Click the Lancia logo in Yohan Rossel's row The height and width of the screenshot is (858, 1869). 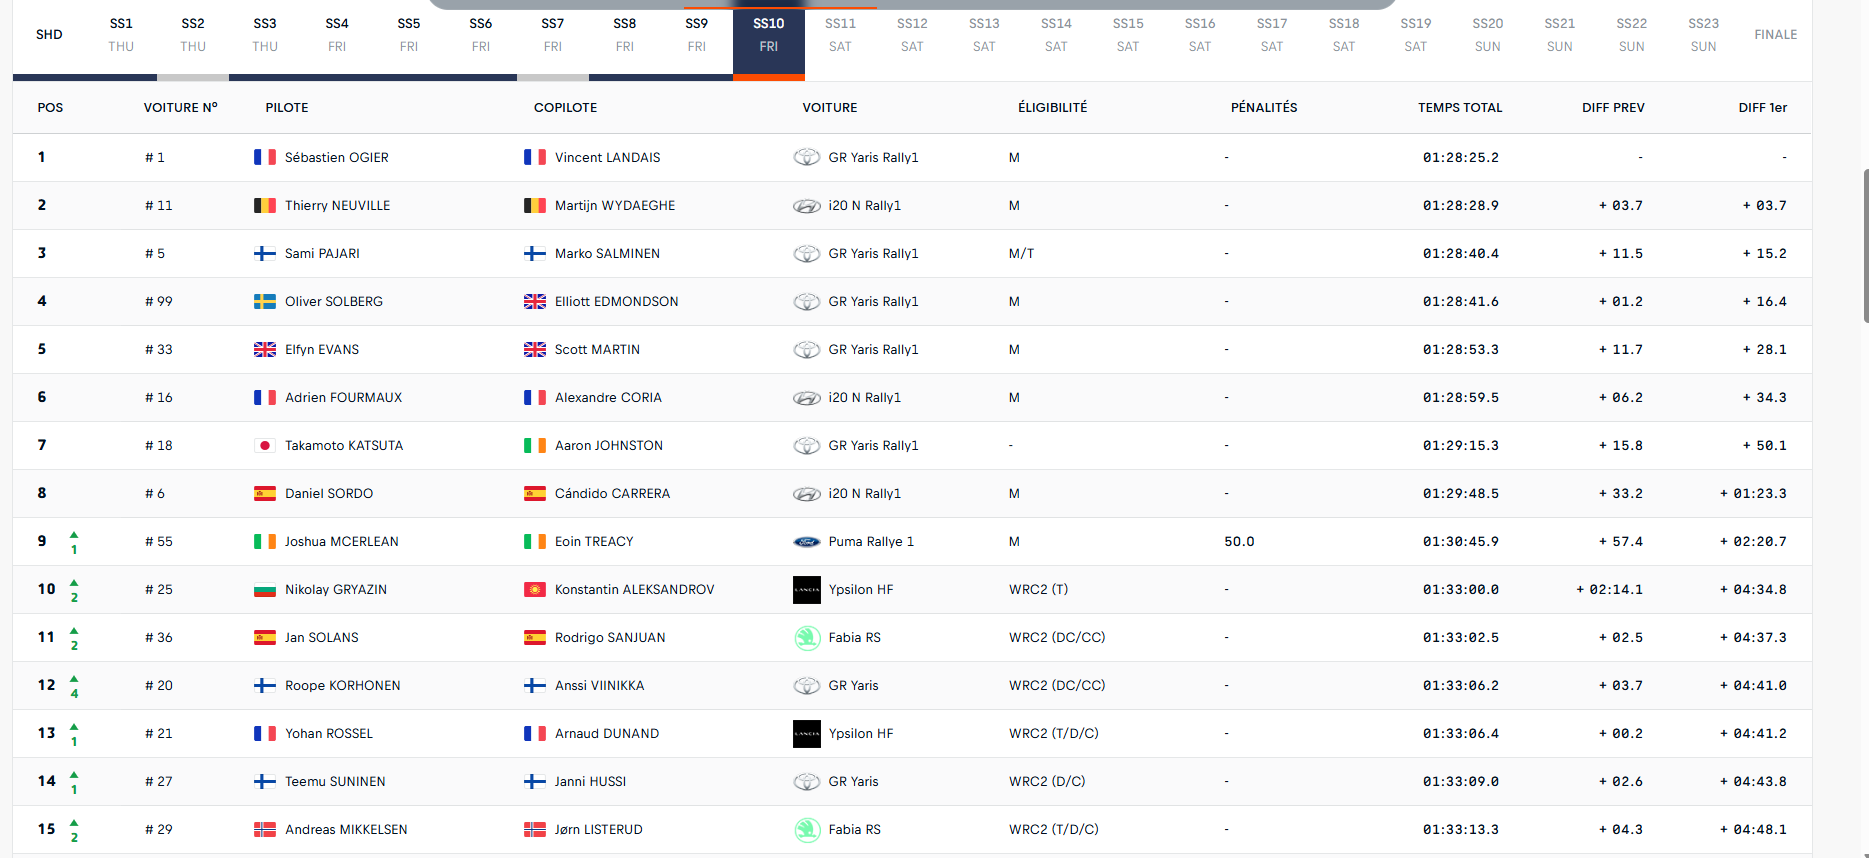point(807,733)
